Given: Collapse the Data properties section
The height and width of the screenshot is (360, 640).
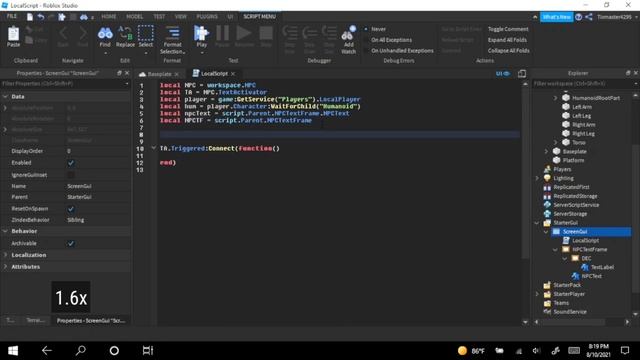Looking at the screenshot, I should (5, 97).
